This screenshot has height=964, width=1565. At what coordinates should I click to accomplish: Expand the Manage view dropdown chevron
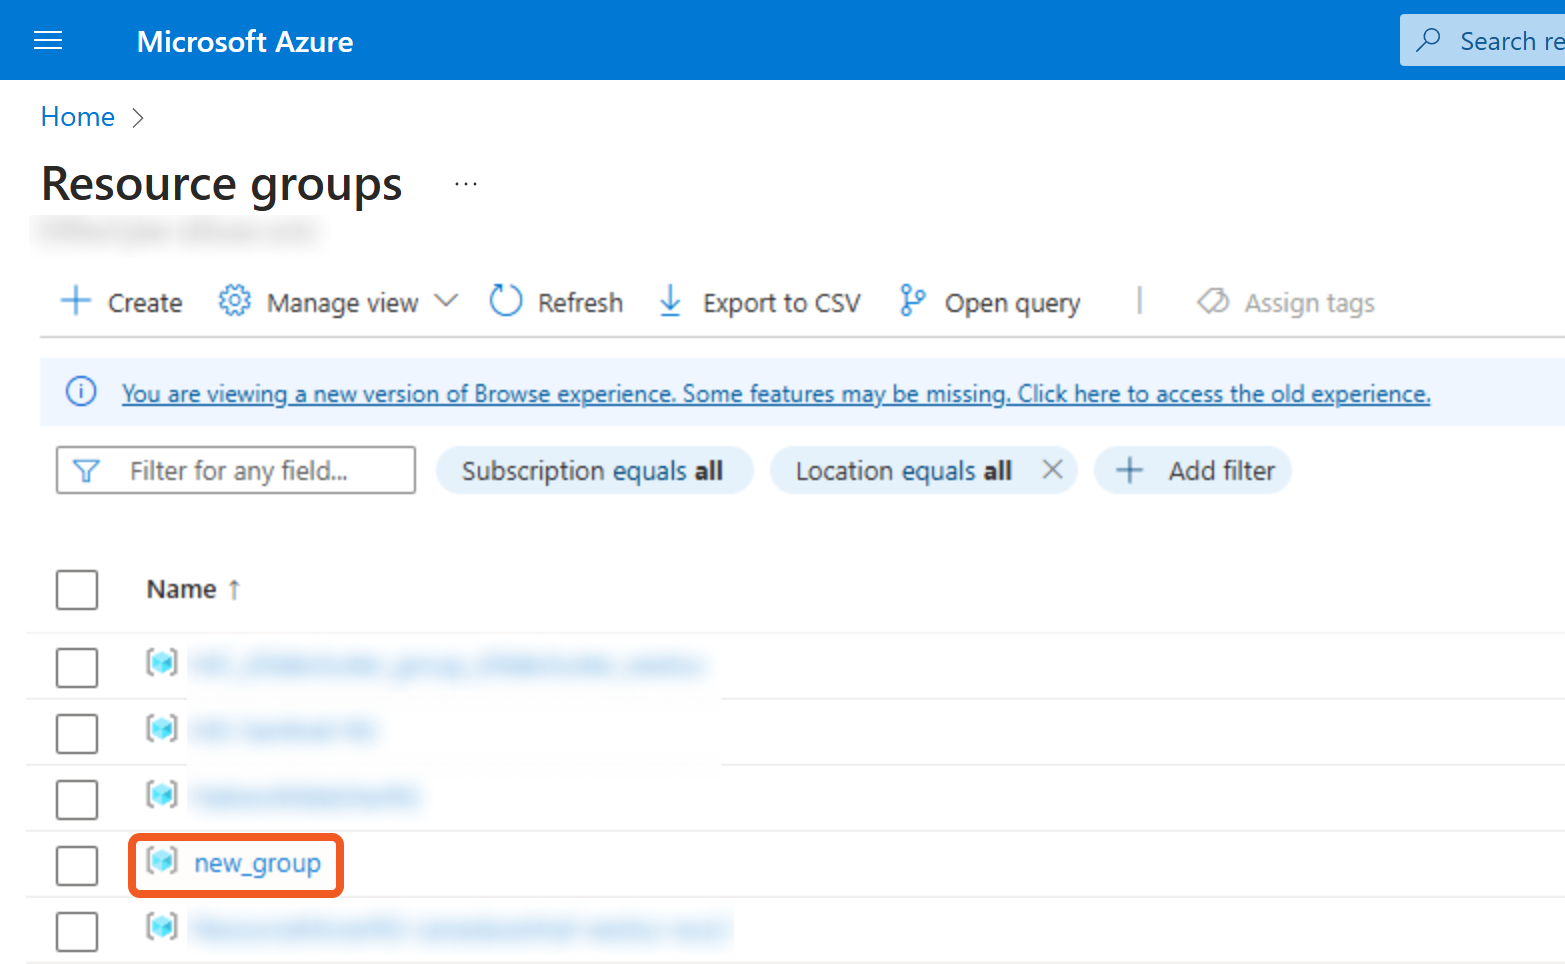click(446, 301)
